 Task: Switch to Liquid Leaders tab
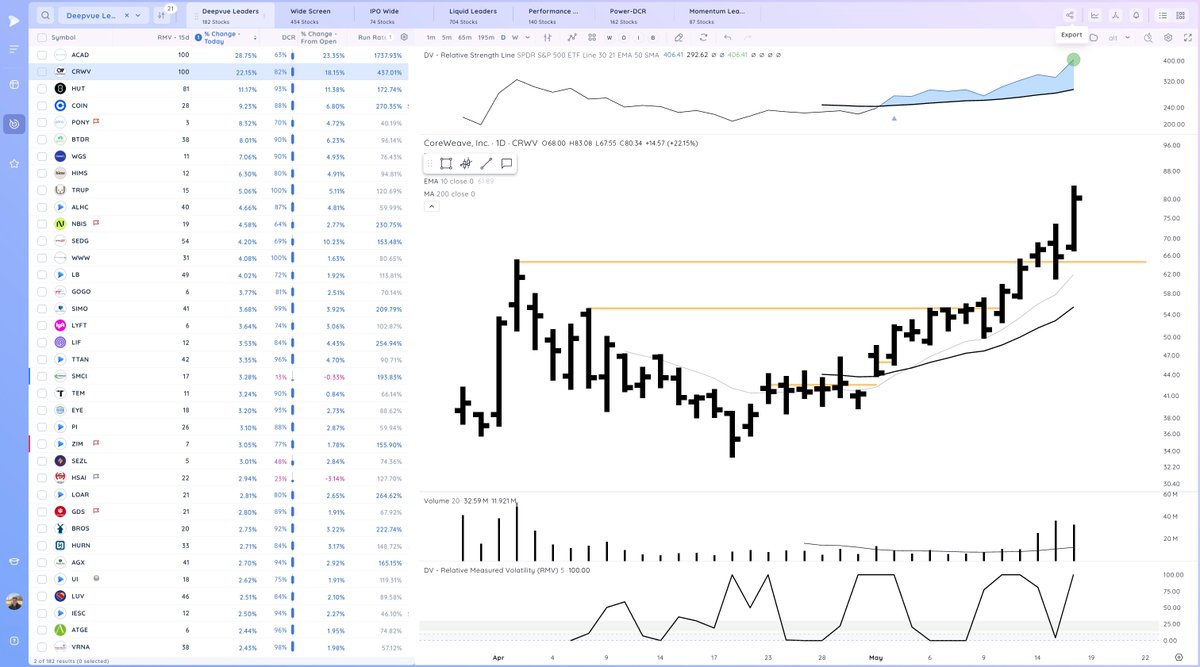pos(473,15)
